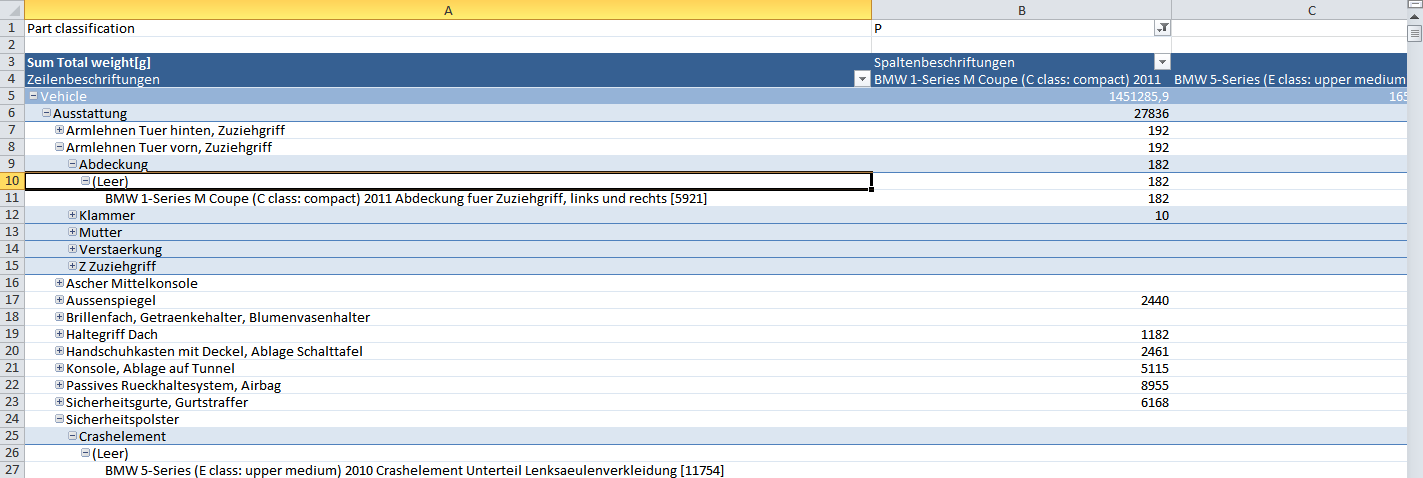Select column B header
This screenshot has height=478, width=1423.
(1021, 10)
